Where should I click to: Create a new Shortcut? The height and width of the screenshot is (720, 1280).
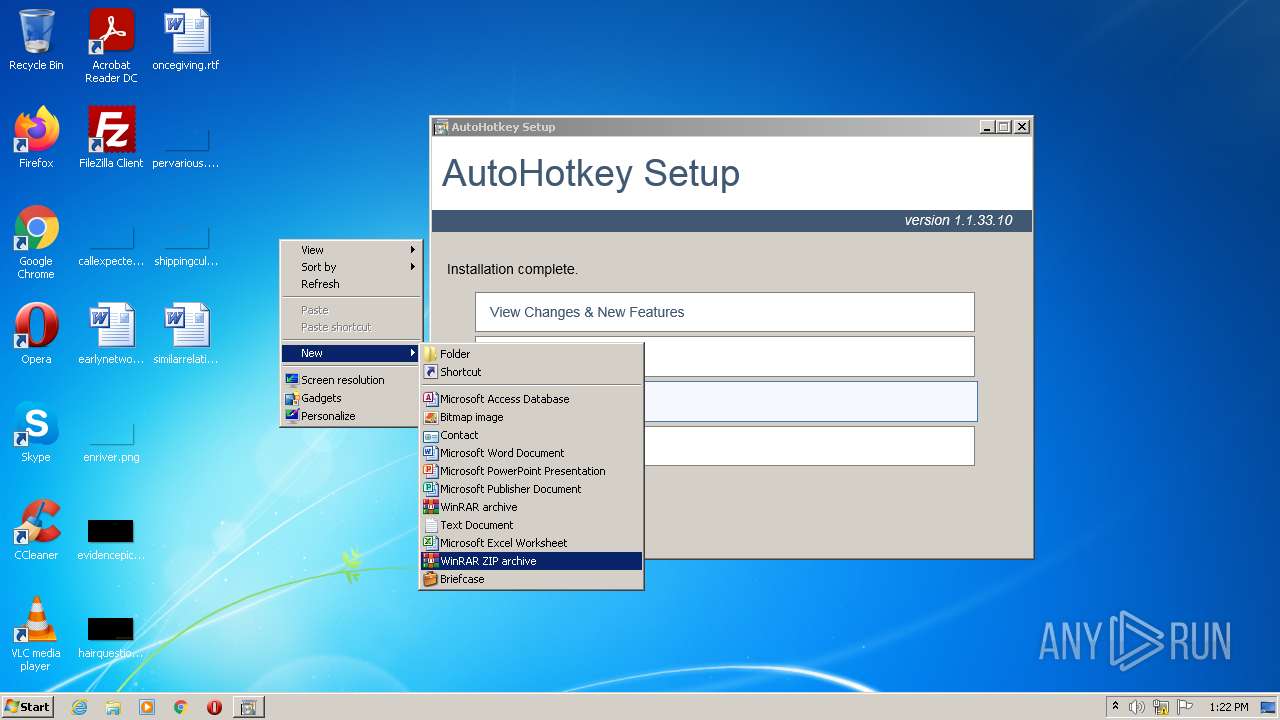pos(531,372)
